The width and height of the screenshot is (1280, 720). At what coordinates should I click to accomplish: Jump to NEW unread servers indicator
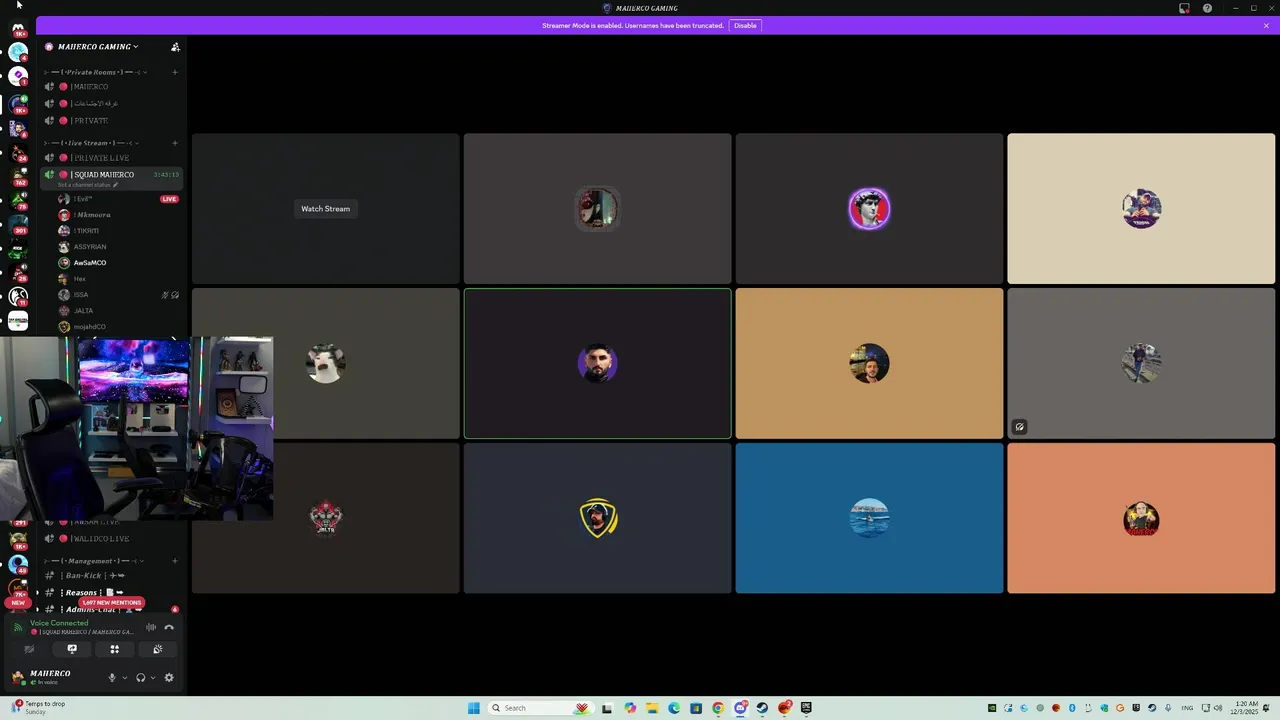[18, 604]
